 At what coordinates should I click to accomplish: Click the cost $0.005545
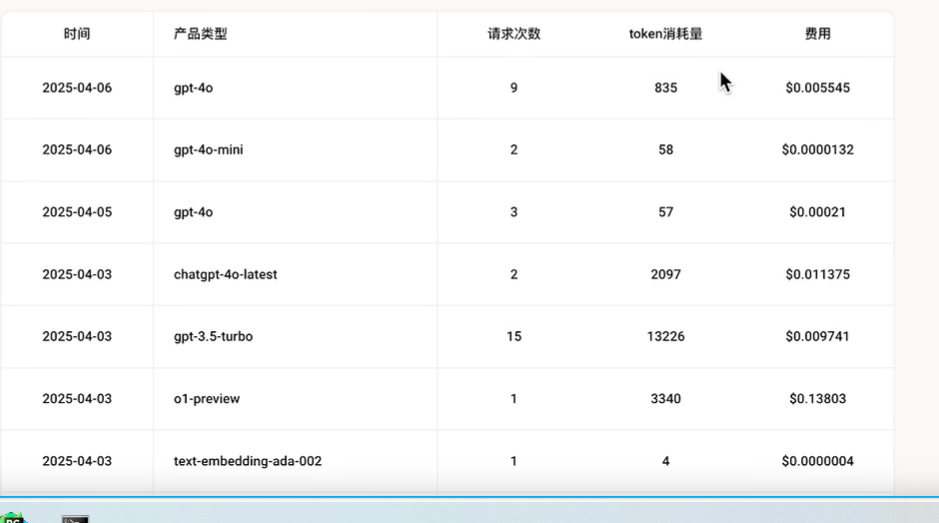coord(817,87)
